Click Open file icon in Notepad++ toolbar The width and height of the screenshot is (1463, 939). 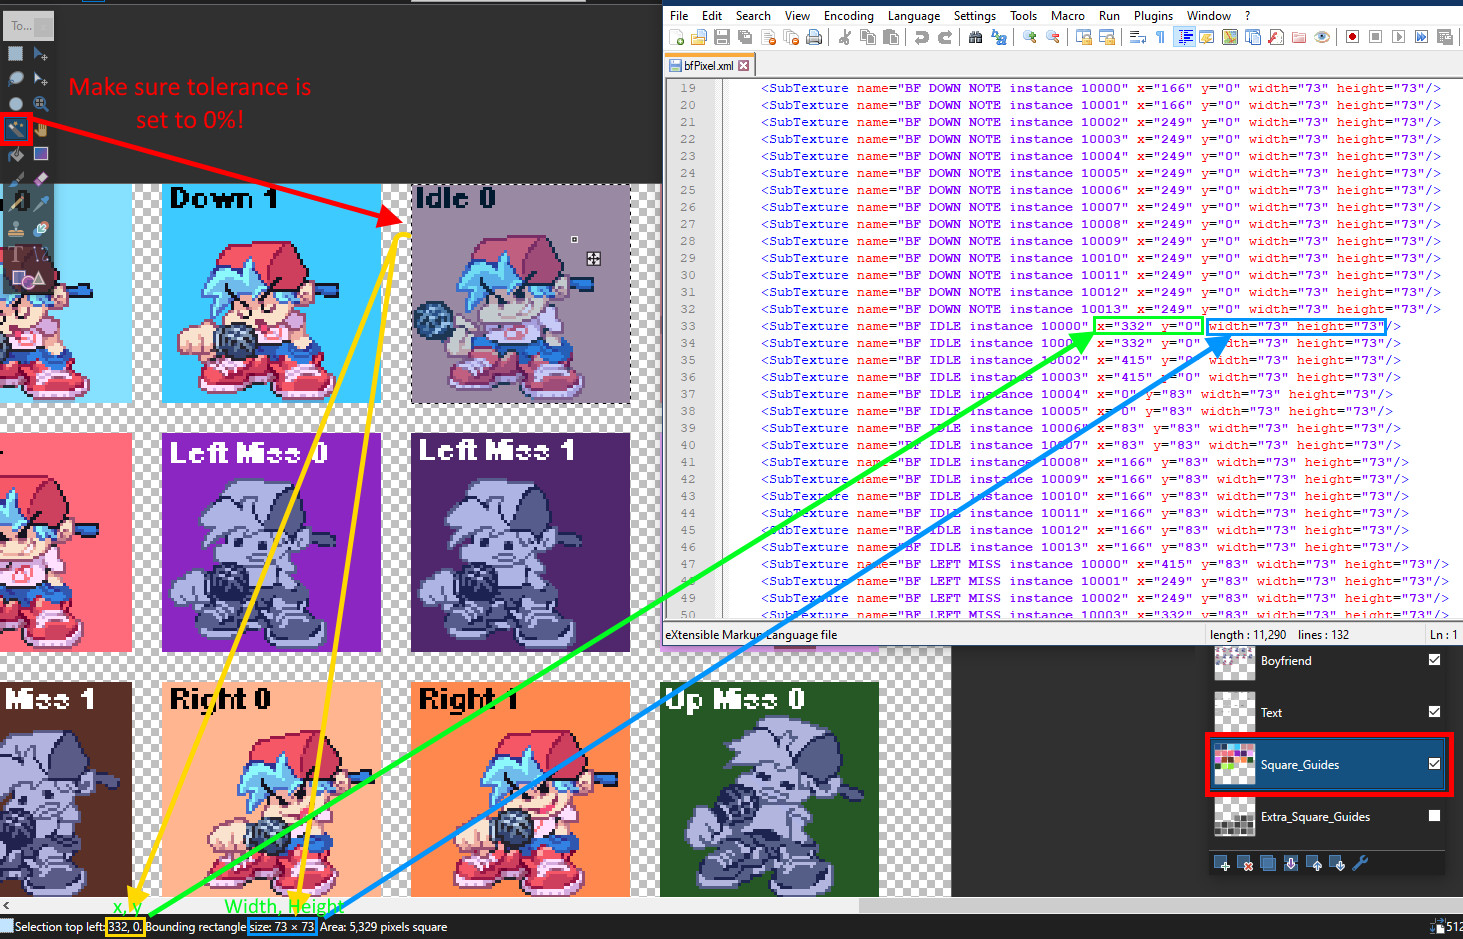(698, 37)
